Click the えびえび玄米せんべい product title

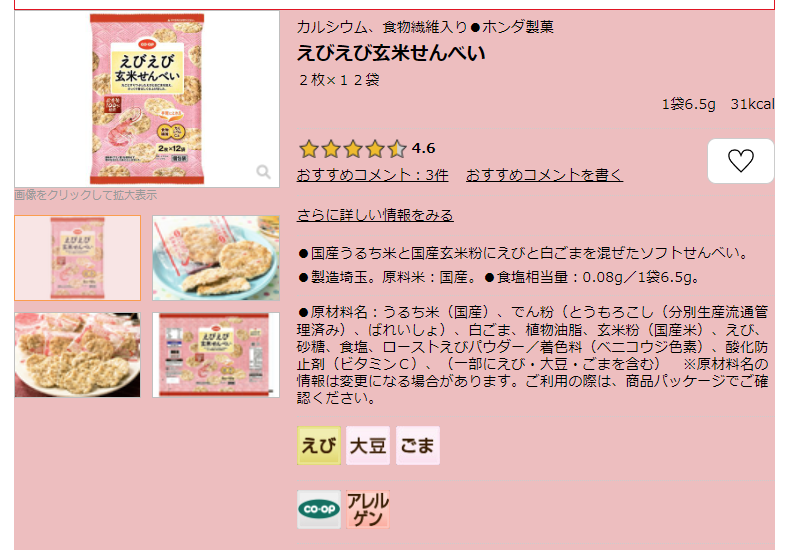tap(391, 53)
